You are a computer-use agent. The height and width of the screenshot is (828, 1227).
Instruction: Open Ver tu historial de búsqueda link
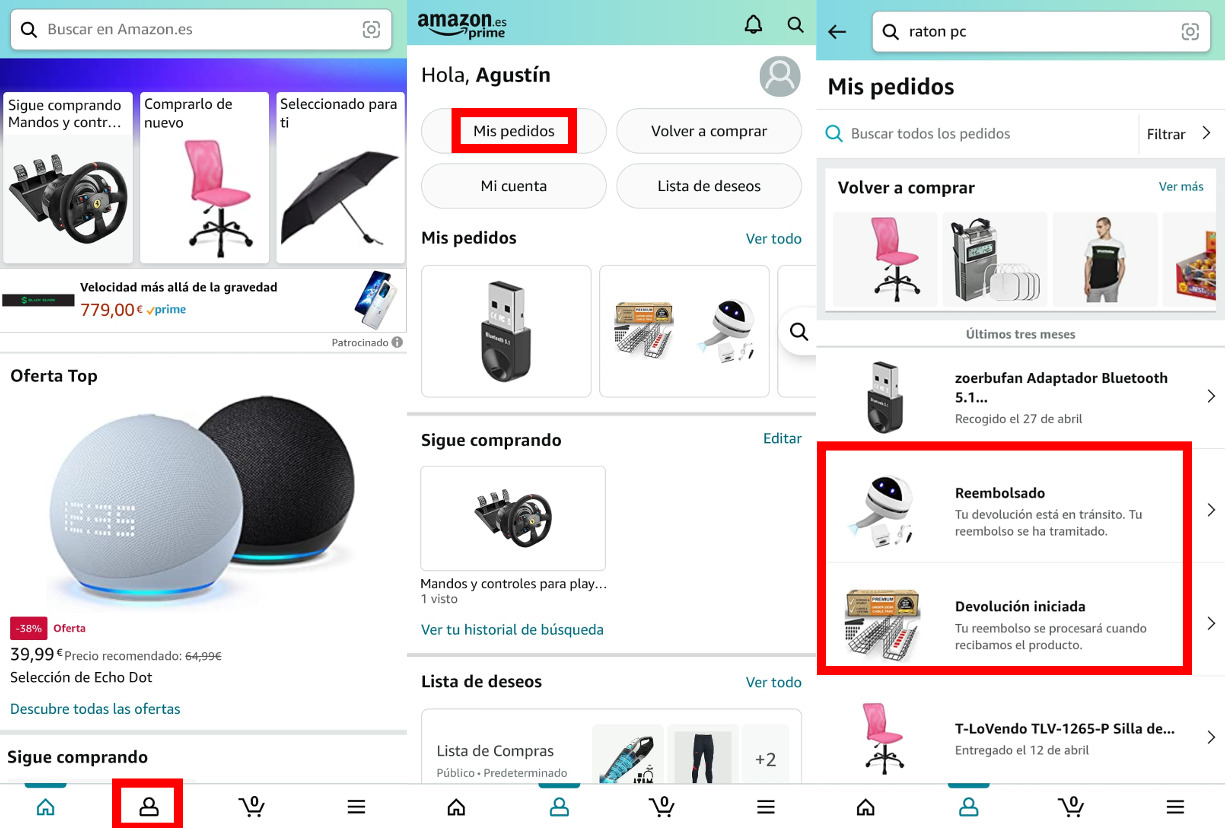click(x=512, y=630)
